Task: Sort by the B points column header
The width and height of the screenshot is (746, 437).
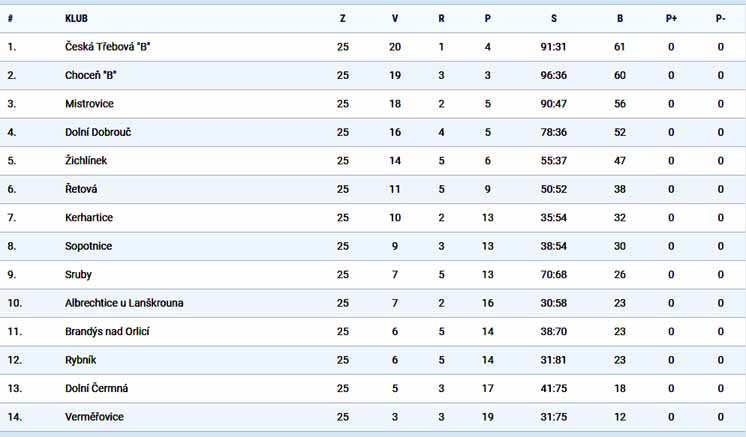Action: 619,19
